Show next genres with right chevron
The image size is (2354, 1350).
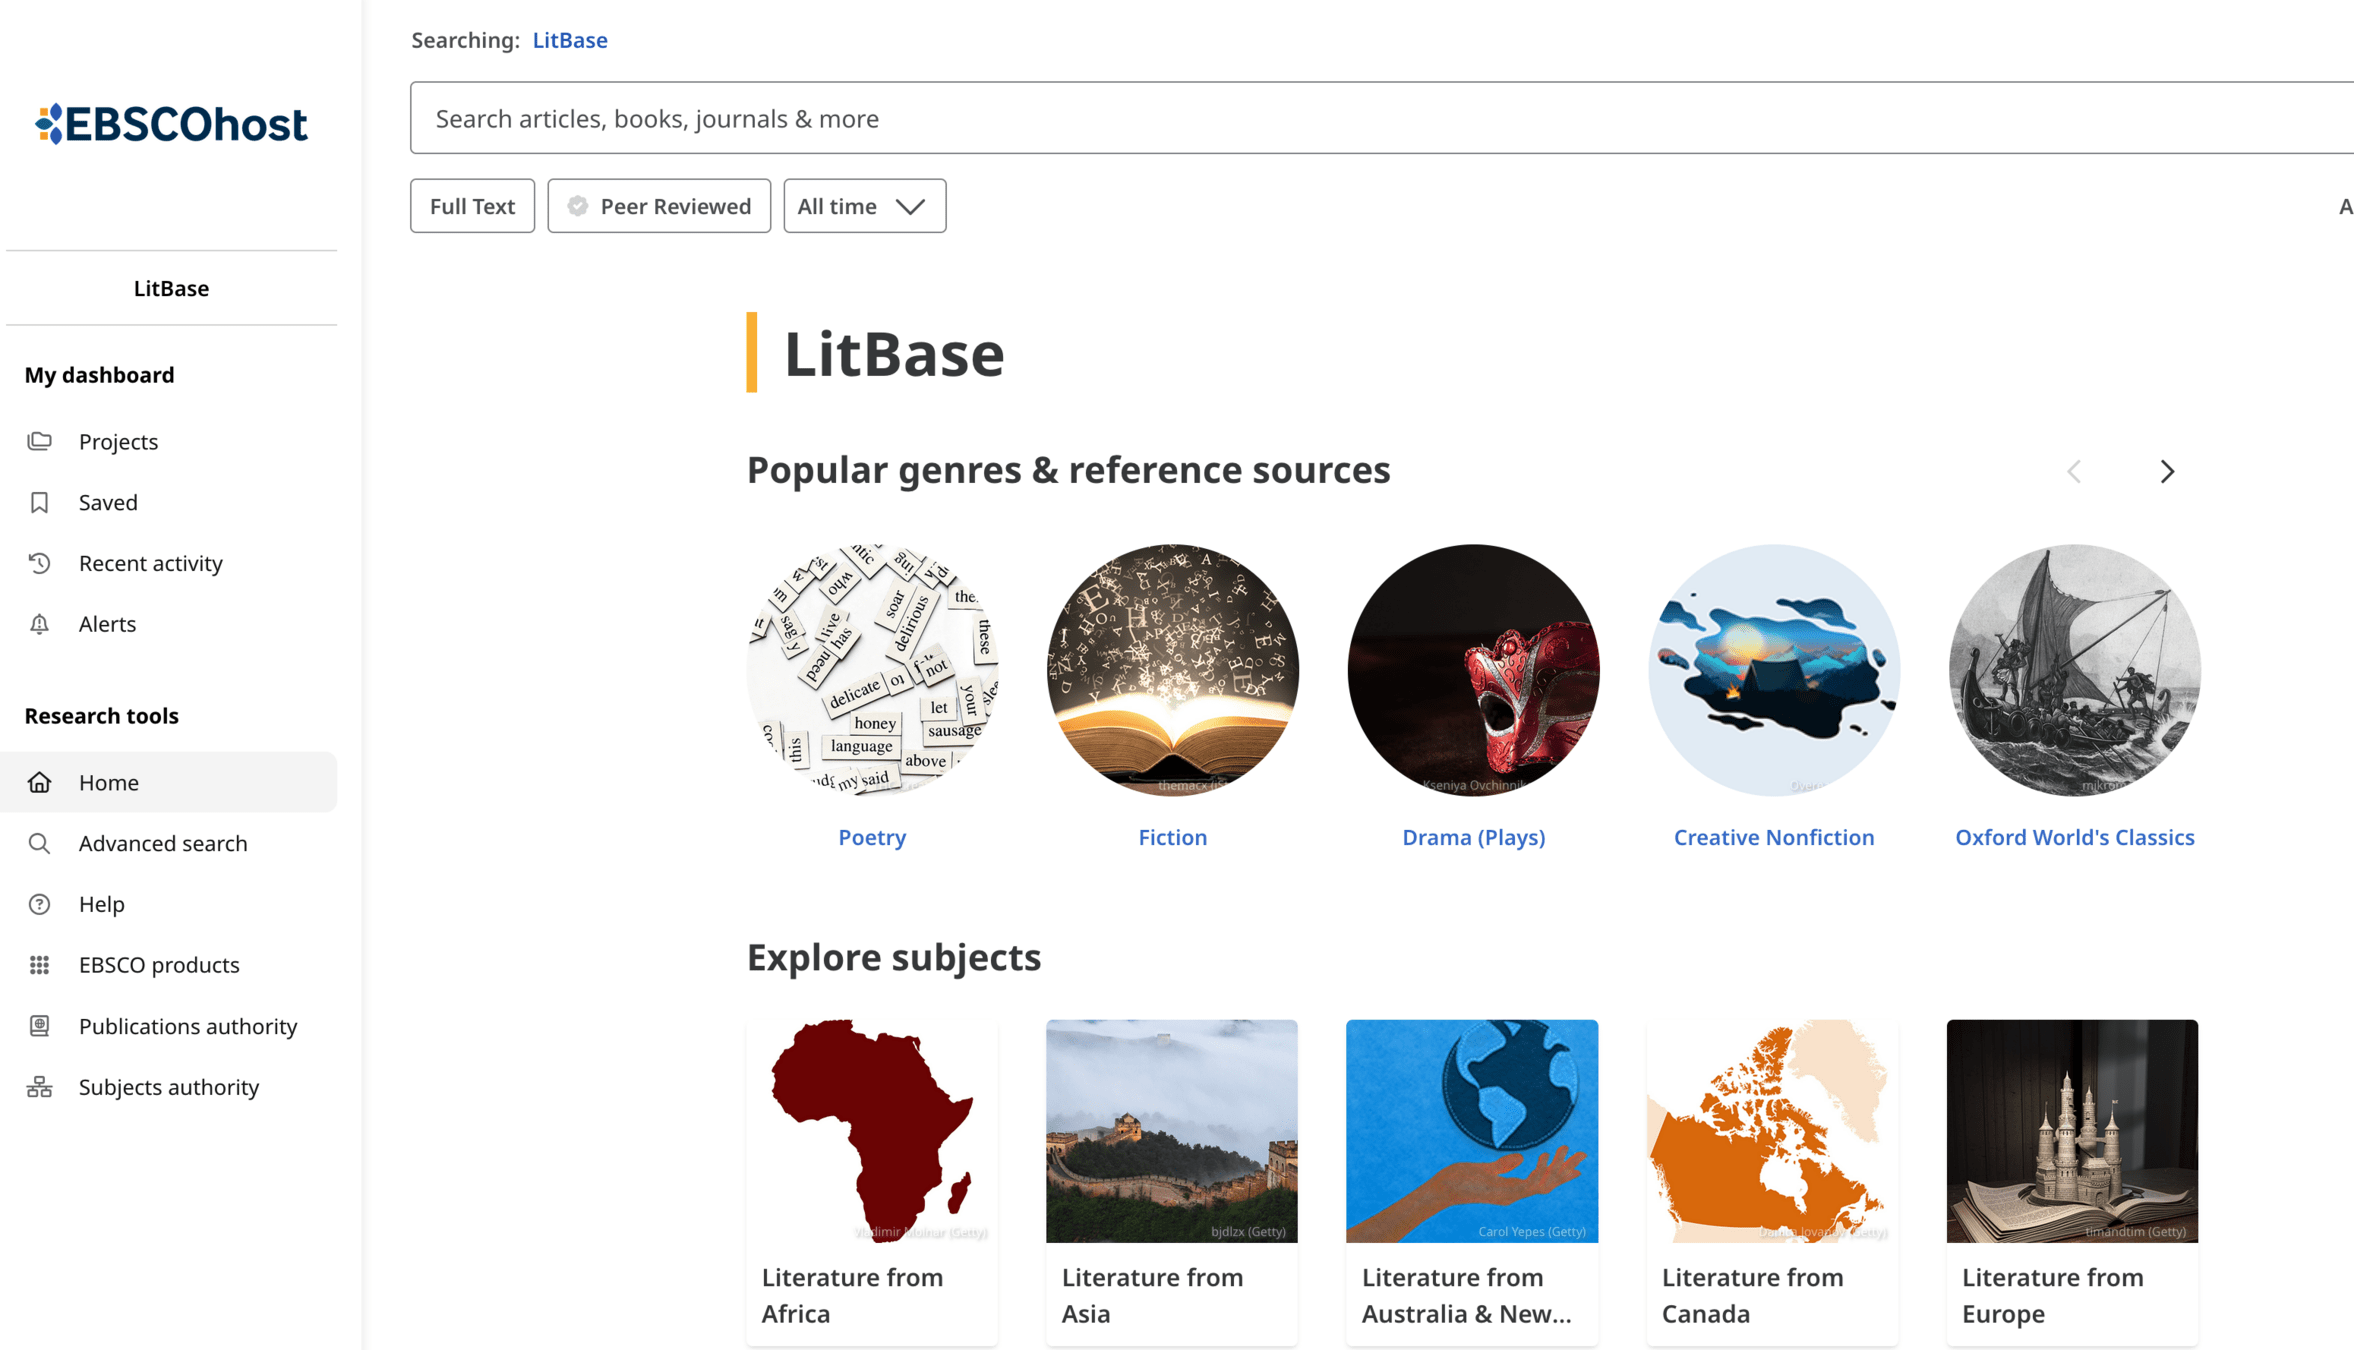(2166, 471)
